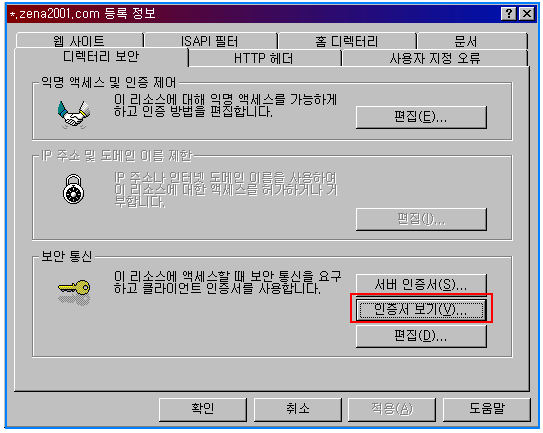This screenshot has height=433, width=543.
Task: Open help via 도움말 button
Action: [x=487, y=409]
